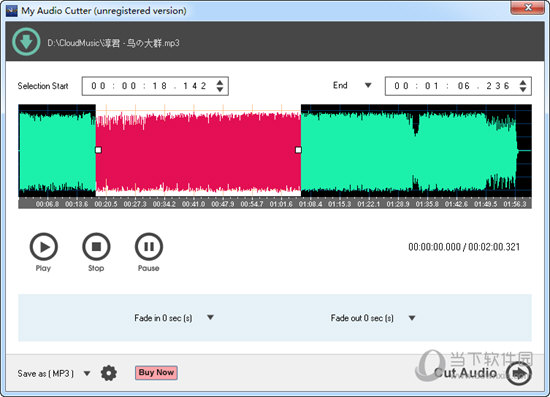
Task: Start playback with the Play button
Action: tap(43, 247)
